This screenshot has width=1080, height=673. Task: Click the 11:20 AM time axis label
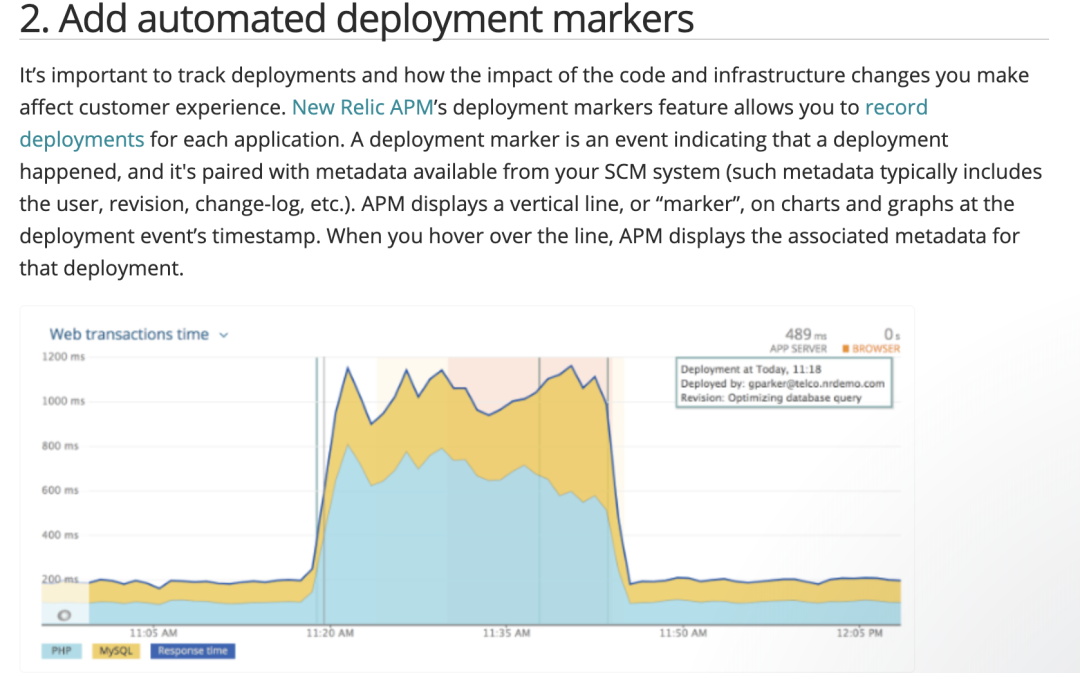point(330,633)
